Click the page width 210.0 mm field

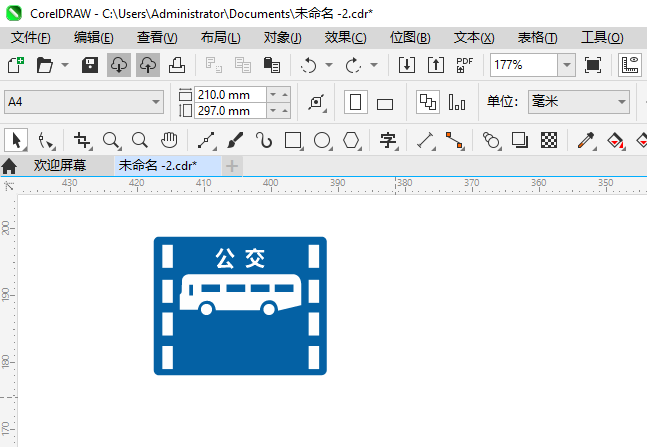[230, 95]
